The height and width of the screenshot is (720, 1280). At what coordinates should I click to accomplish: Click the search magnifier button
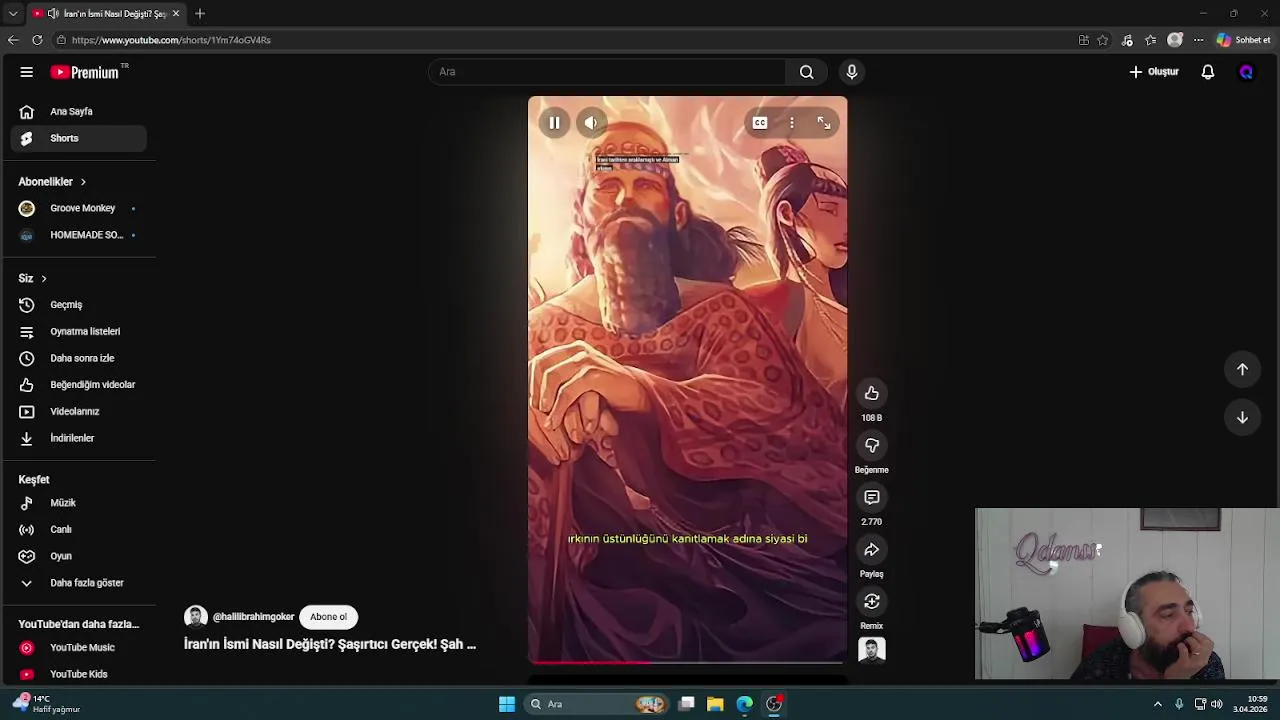pos(806,72)
